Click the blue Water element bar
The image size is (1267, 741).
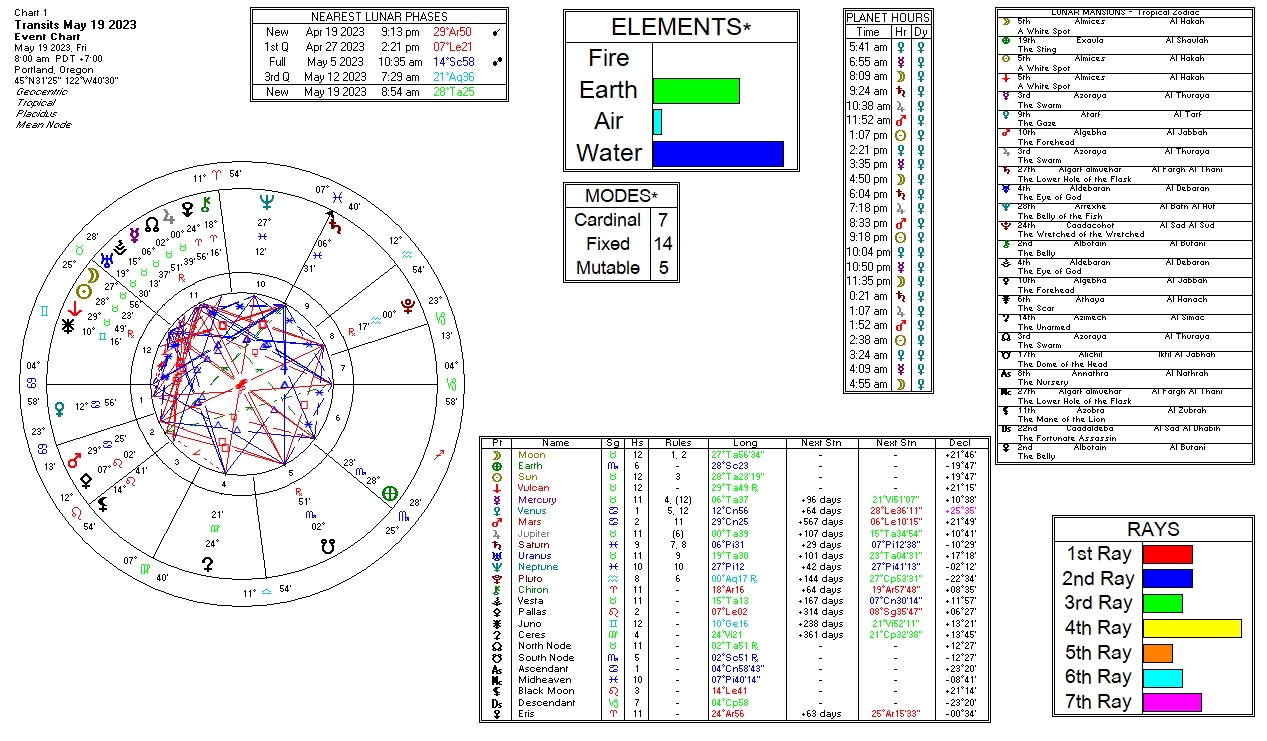[x=718, y=153]
